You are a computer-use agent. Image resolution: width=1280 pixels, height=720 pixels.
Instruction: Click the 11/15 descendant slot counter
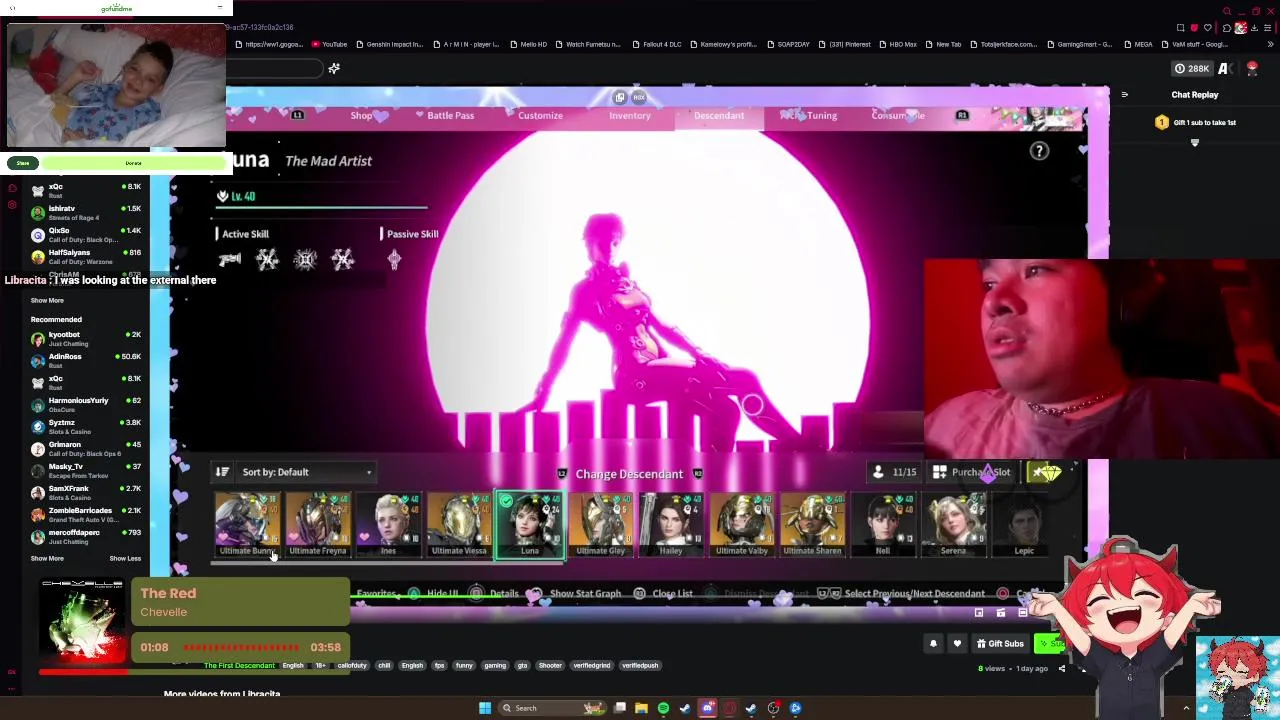point(895,472)
